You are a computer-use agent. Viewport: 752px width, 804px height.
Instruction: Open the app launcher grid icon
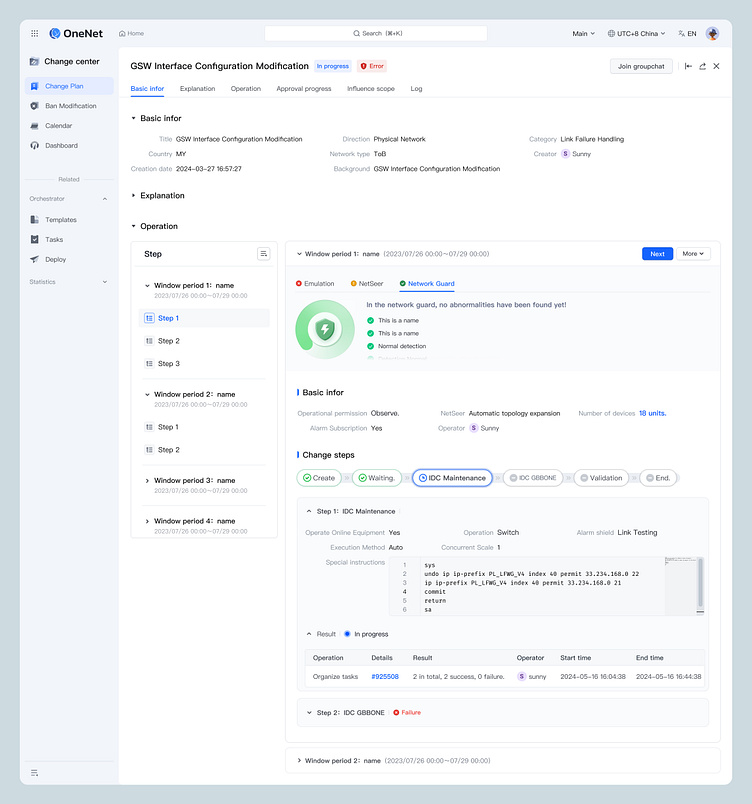click(34, 33)
